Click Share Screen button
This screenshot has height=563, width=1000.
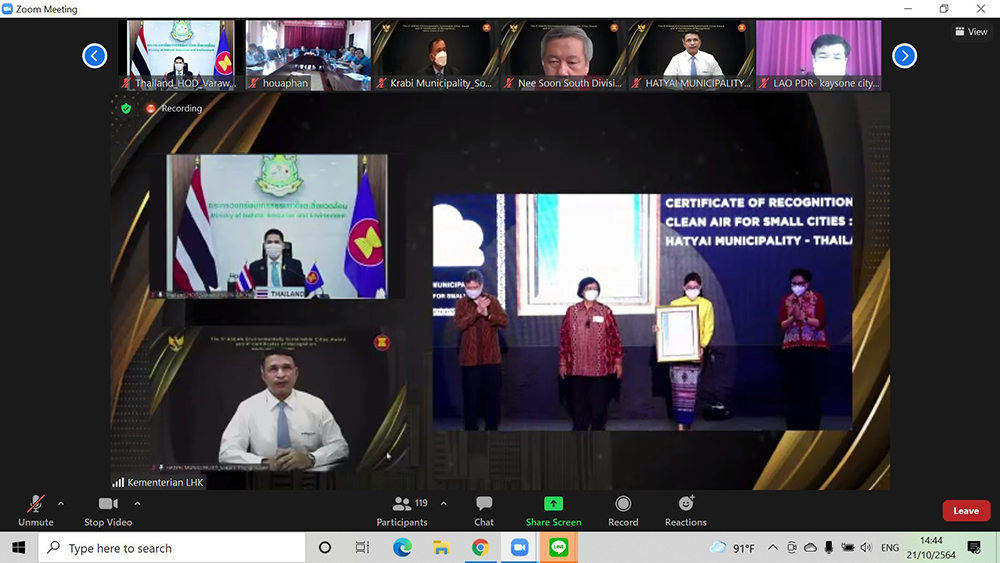(x=553, y=510)
